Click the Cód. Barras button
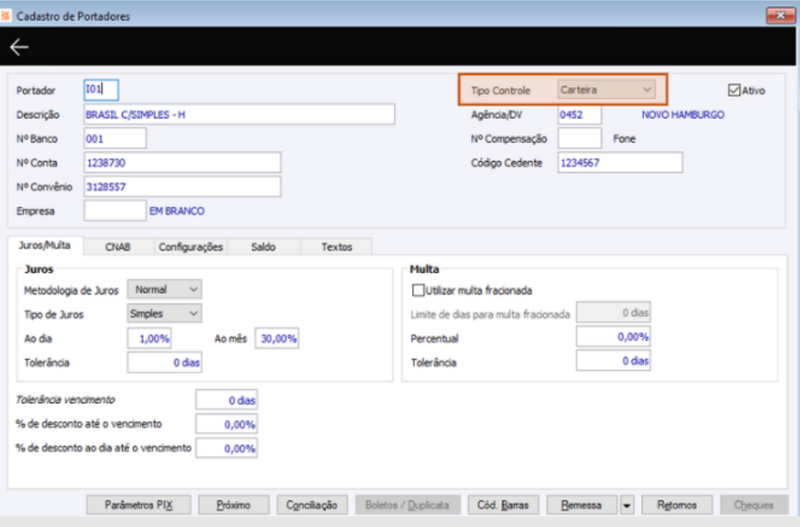 [503, 505]
